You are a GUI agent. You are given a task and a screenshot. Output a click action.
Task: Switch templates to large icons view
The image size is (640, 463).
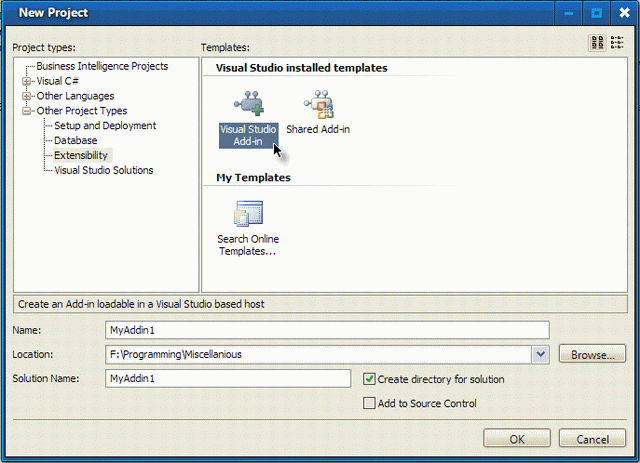pos(597,42)
